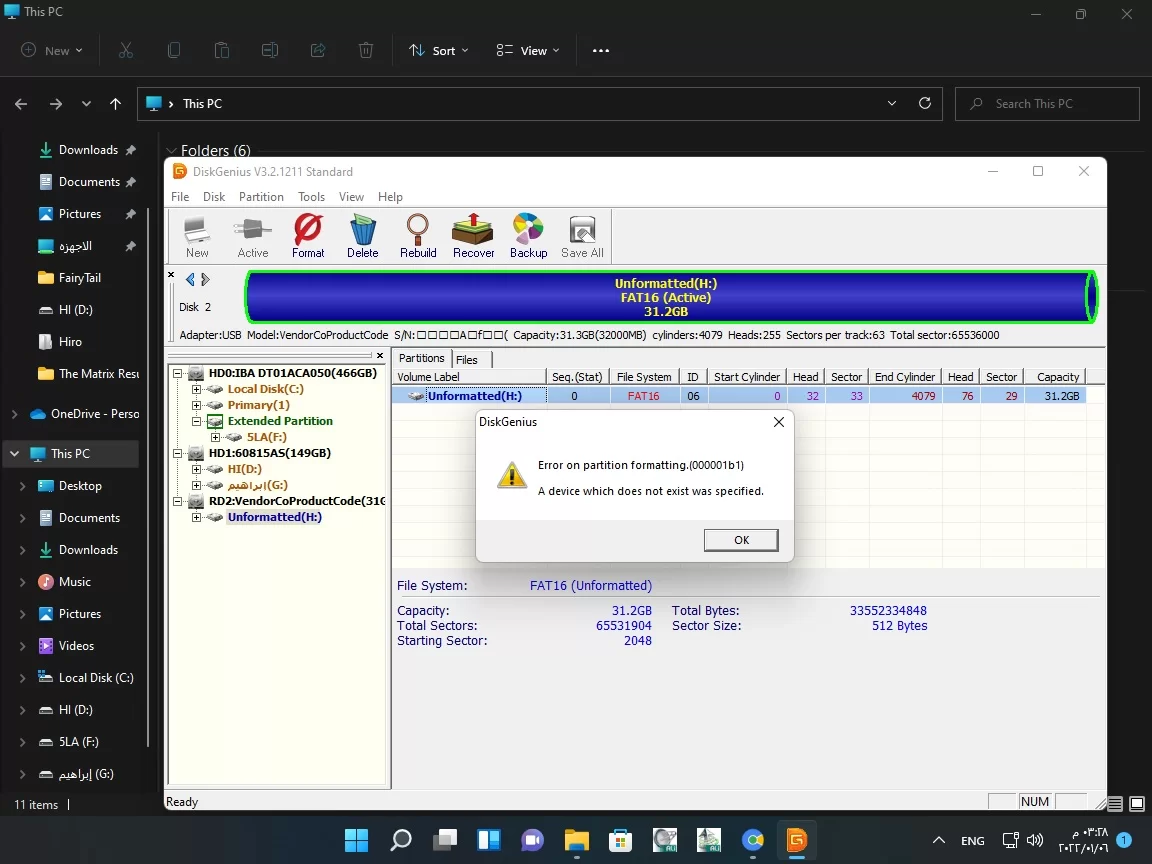Image resolution: width=1152 pixels, height=864 pixels.
Task: Click the Recover toolbar icon
Action: [473, 237]
